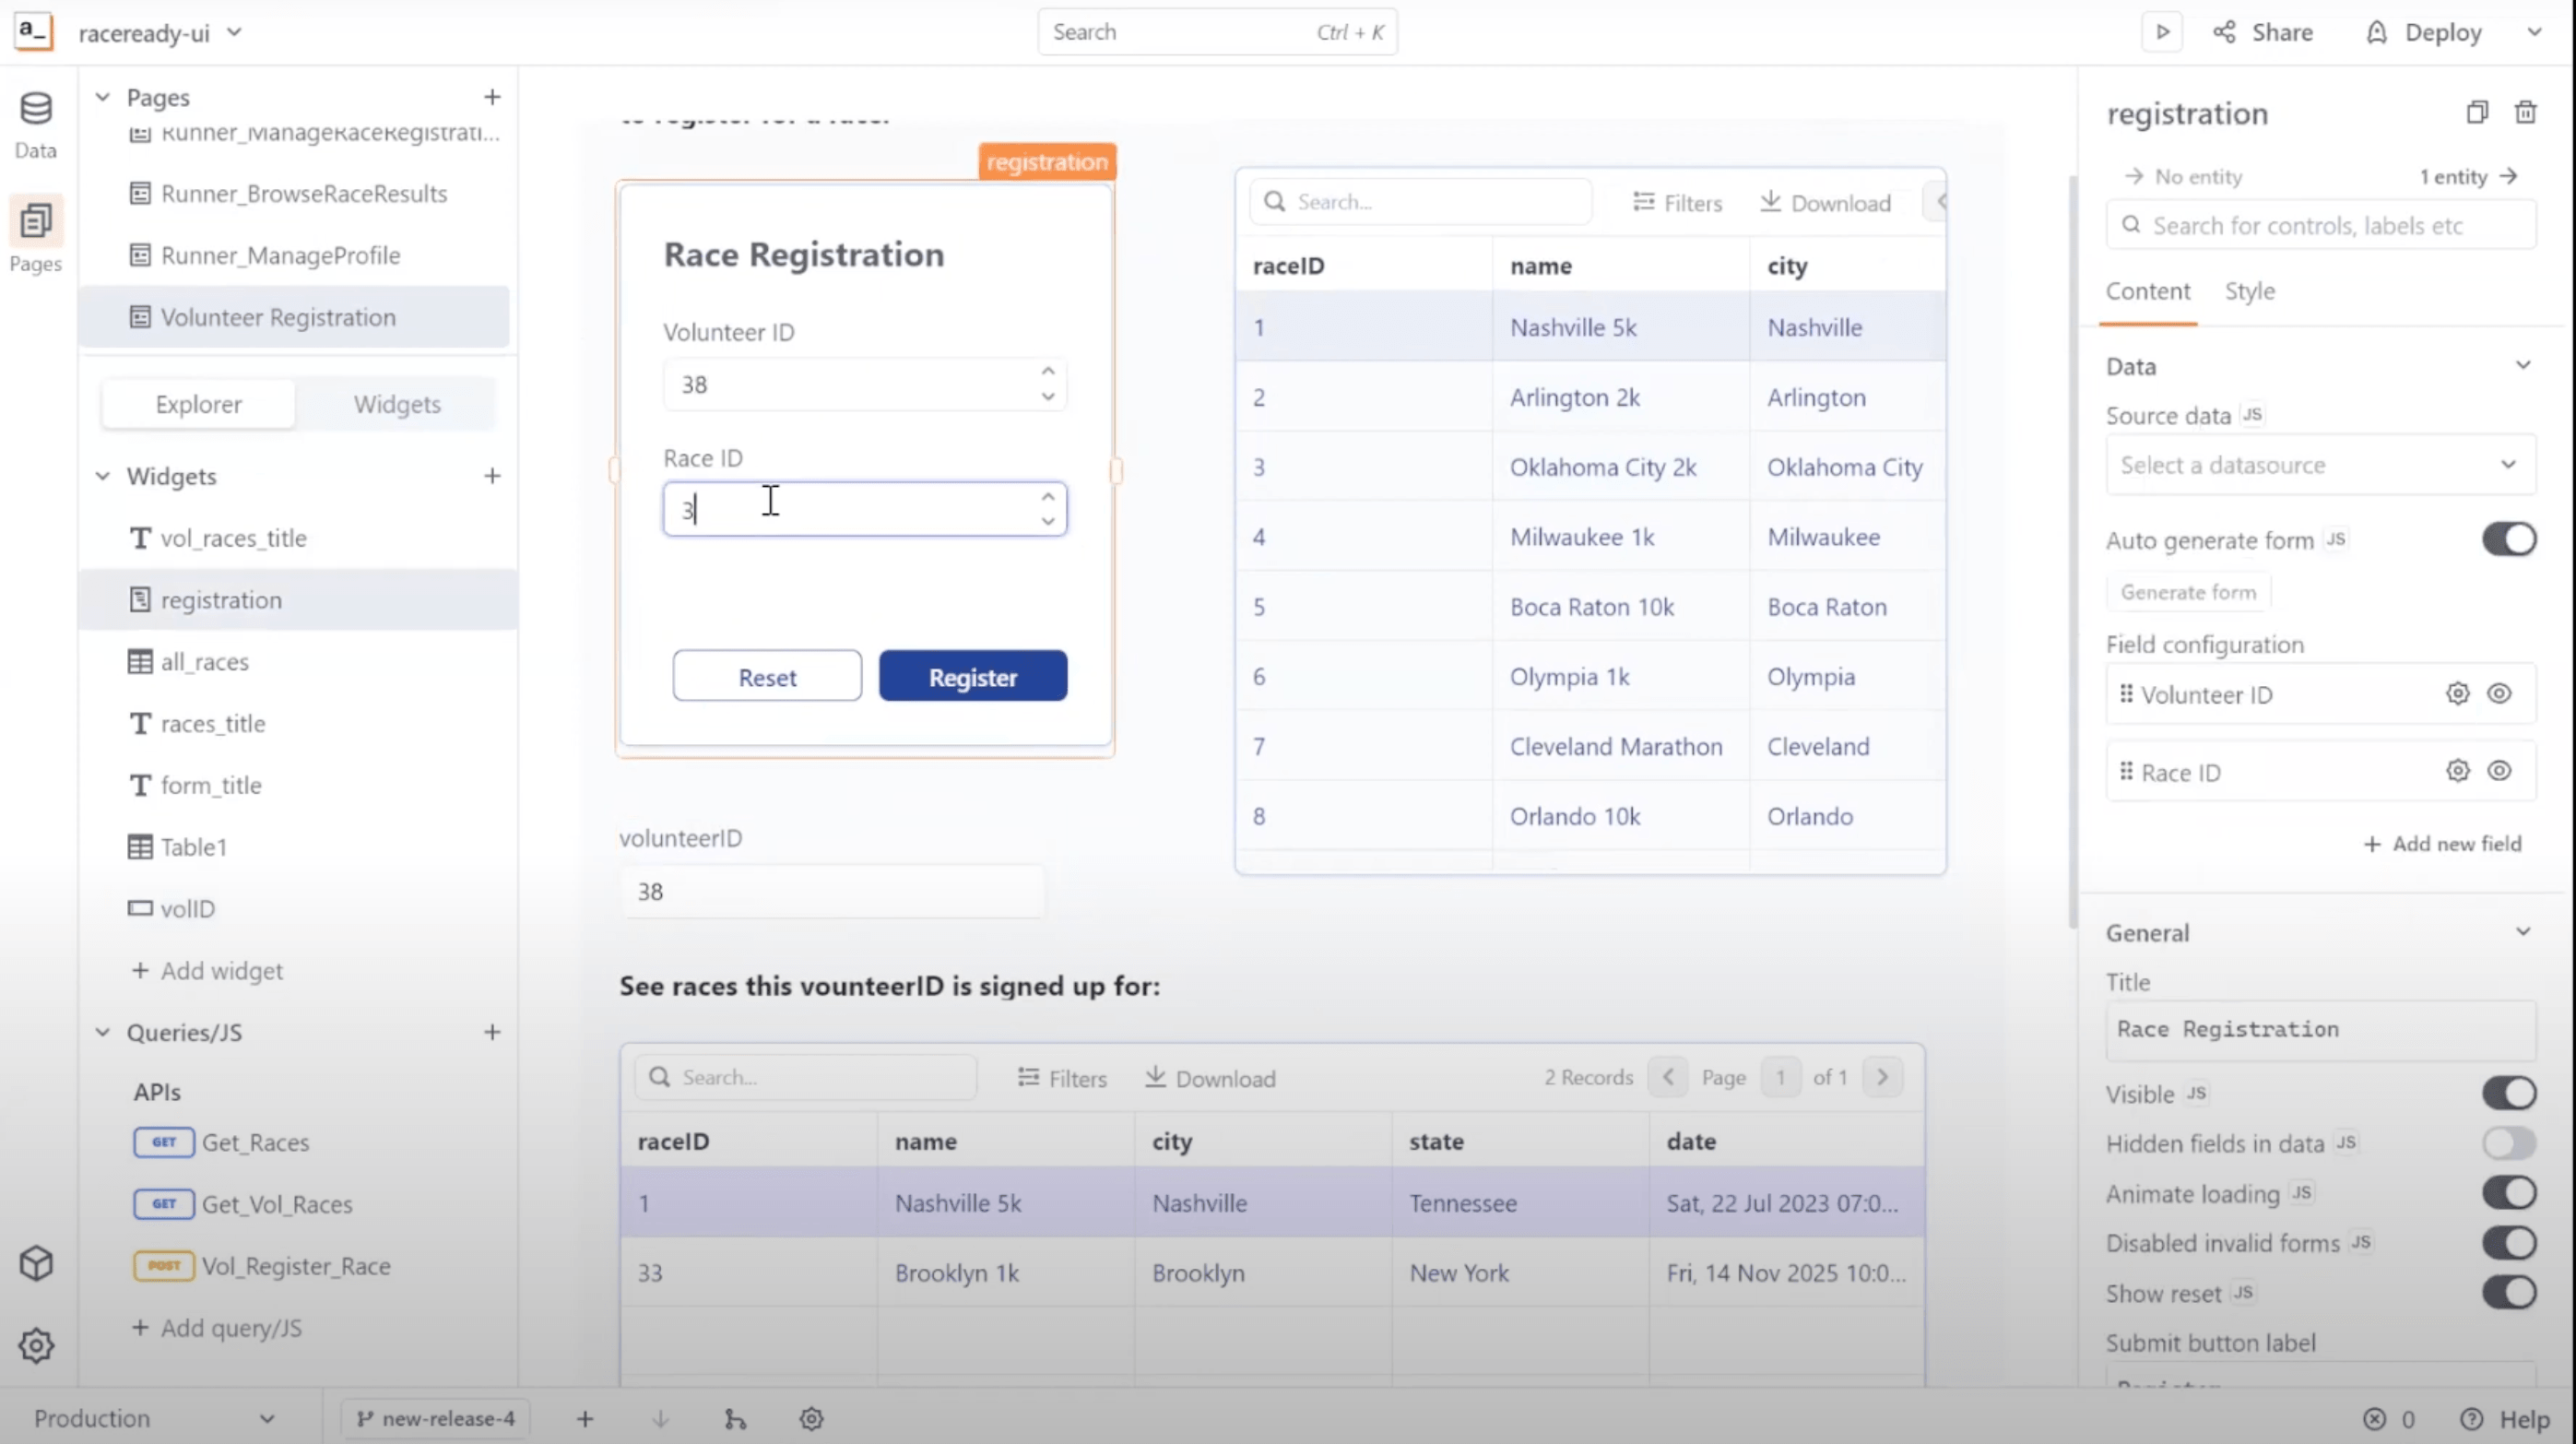This screenshot has width=2576, height=1444.
Task: Click the Reset button in form
Action: (x=767, y=677)
